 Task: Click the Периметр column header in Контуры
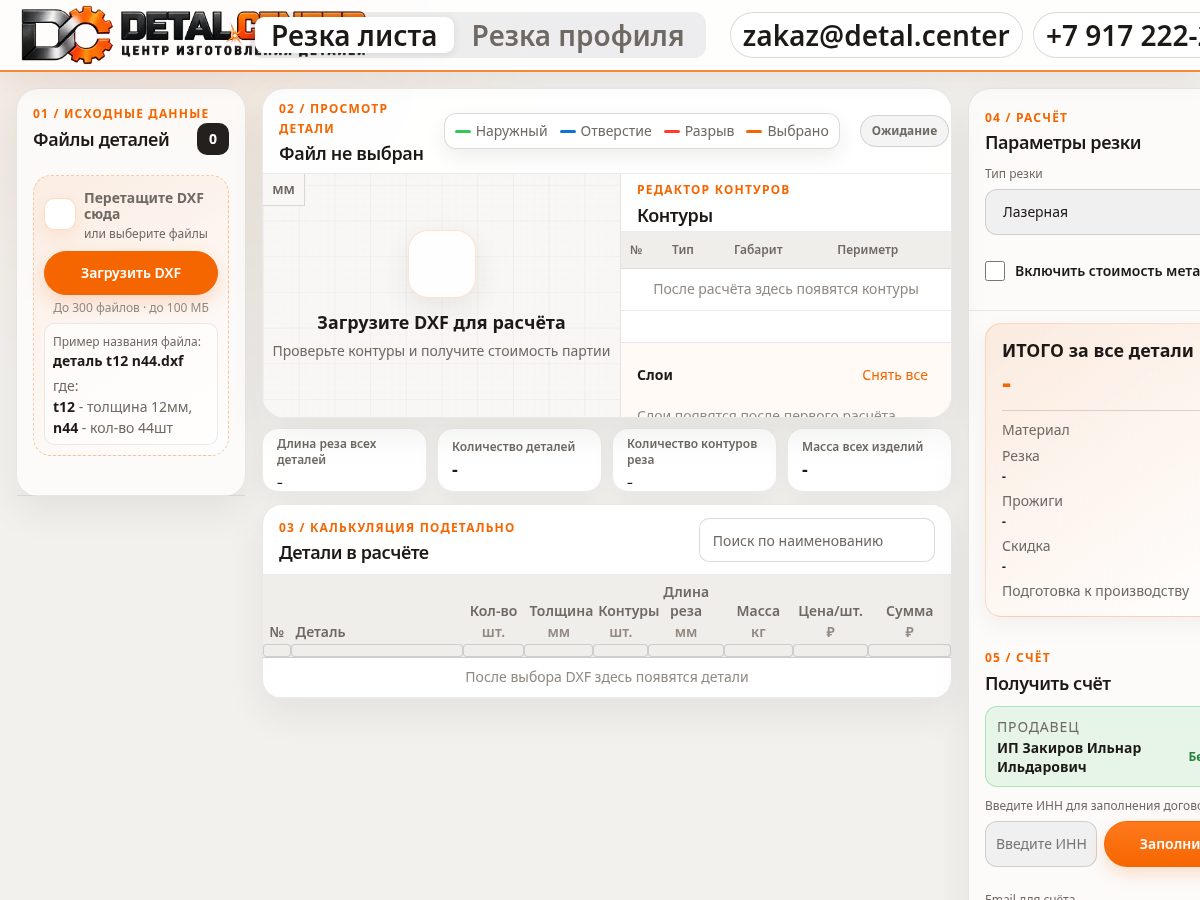[868, 250]
